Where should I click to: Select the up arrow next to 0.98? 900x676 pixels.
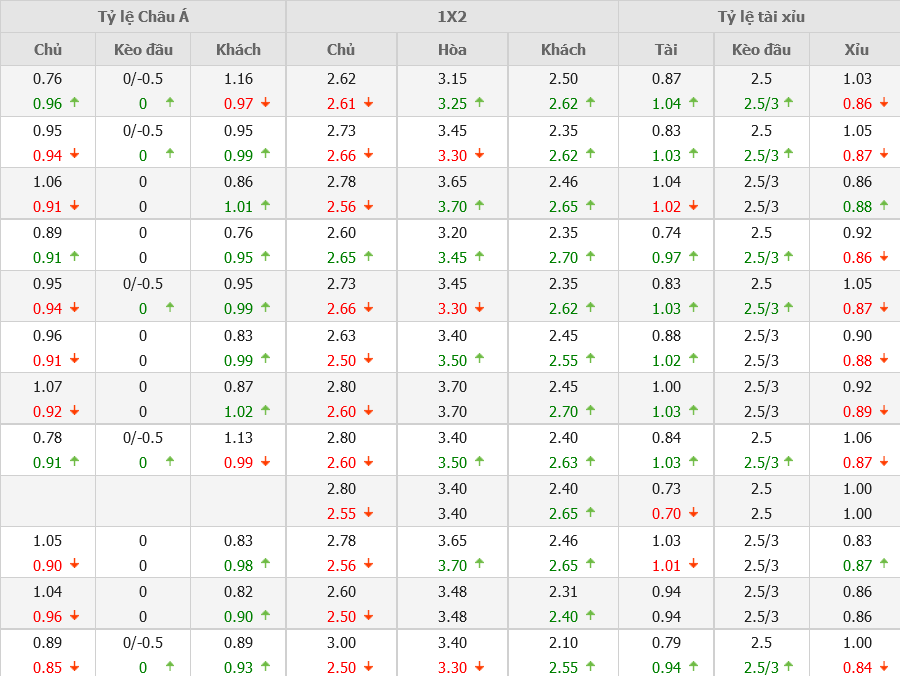pyautogui.click(x=265, y=564)
